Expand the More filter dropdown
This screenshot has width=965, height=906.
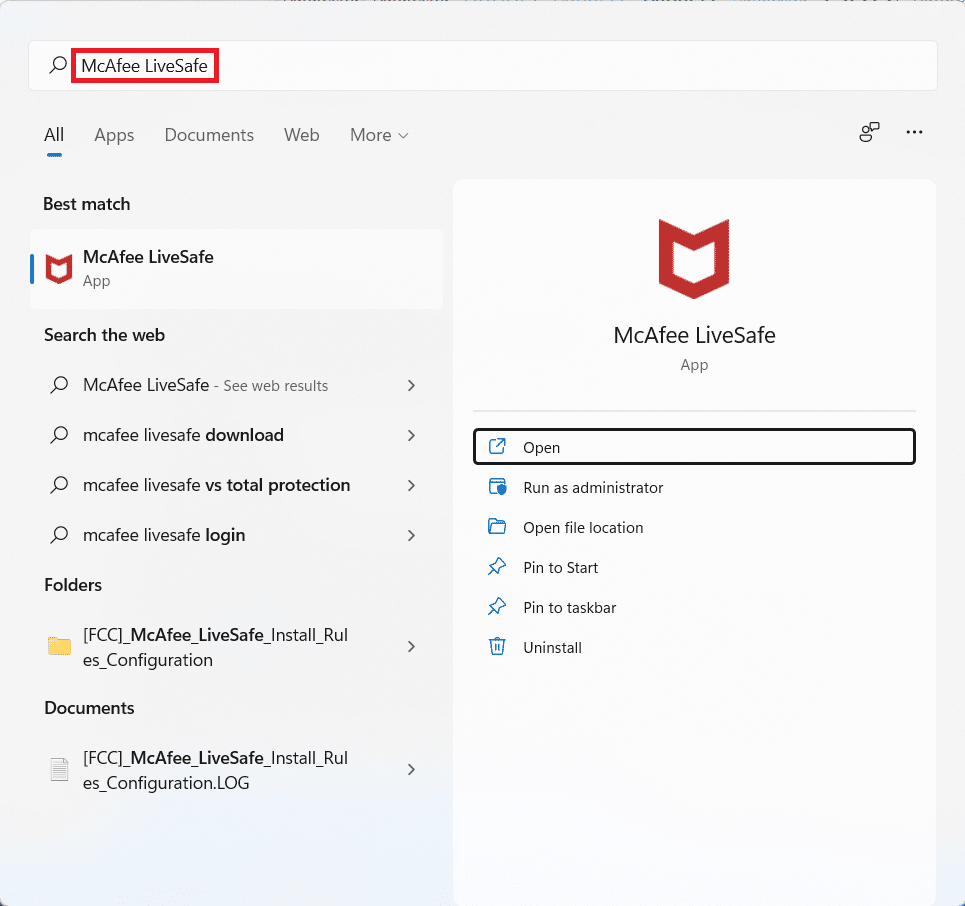tap(378, 135)
